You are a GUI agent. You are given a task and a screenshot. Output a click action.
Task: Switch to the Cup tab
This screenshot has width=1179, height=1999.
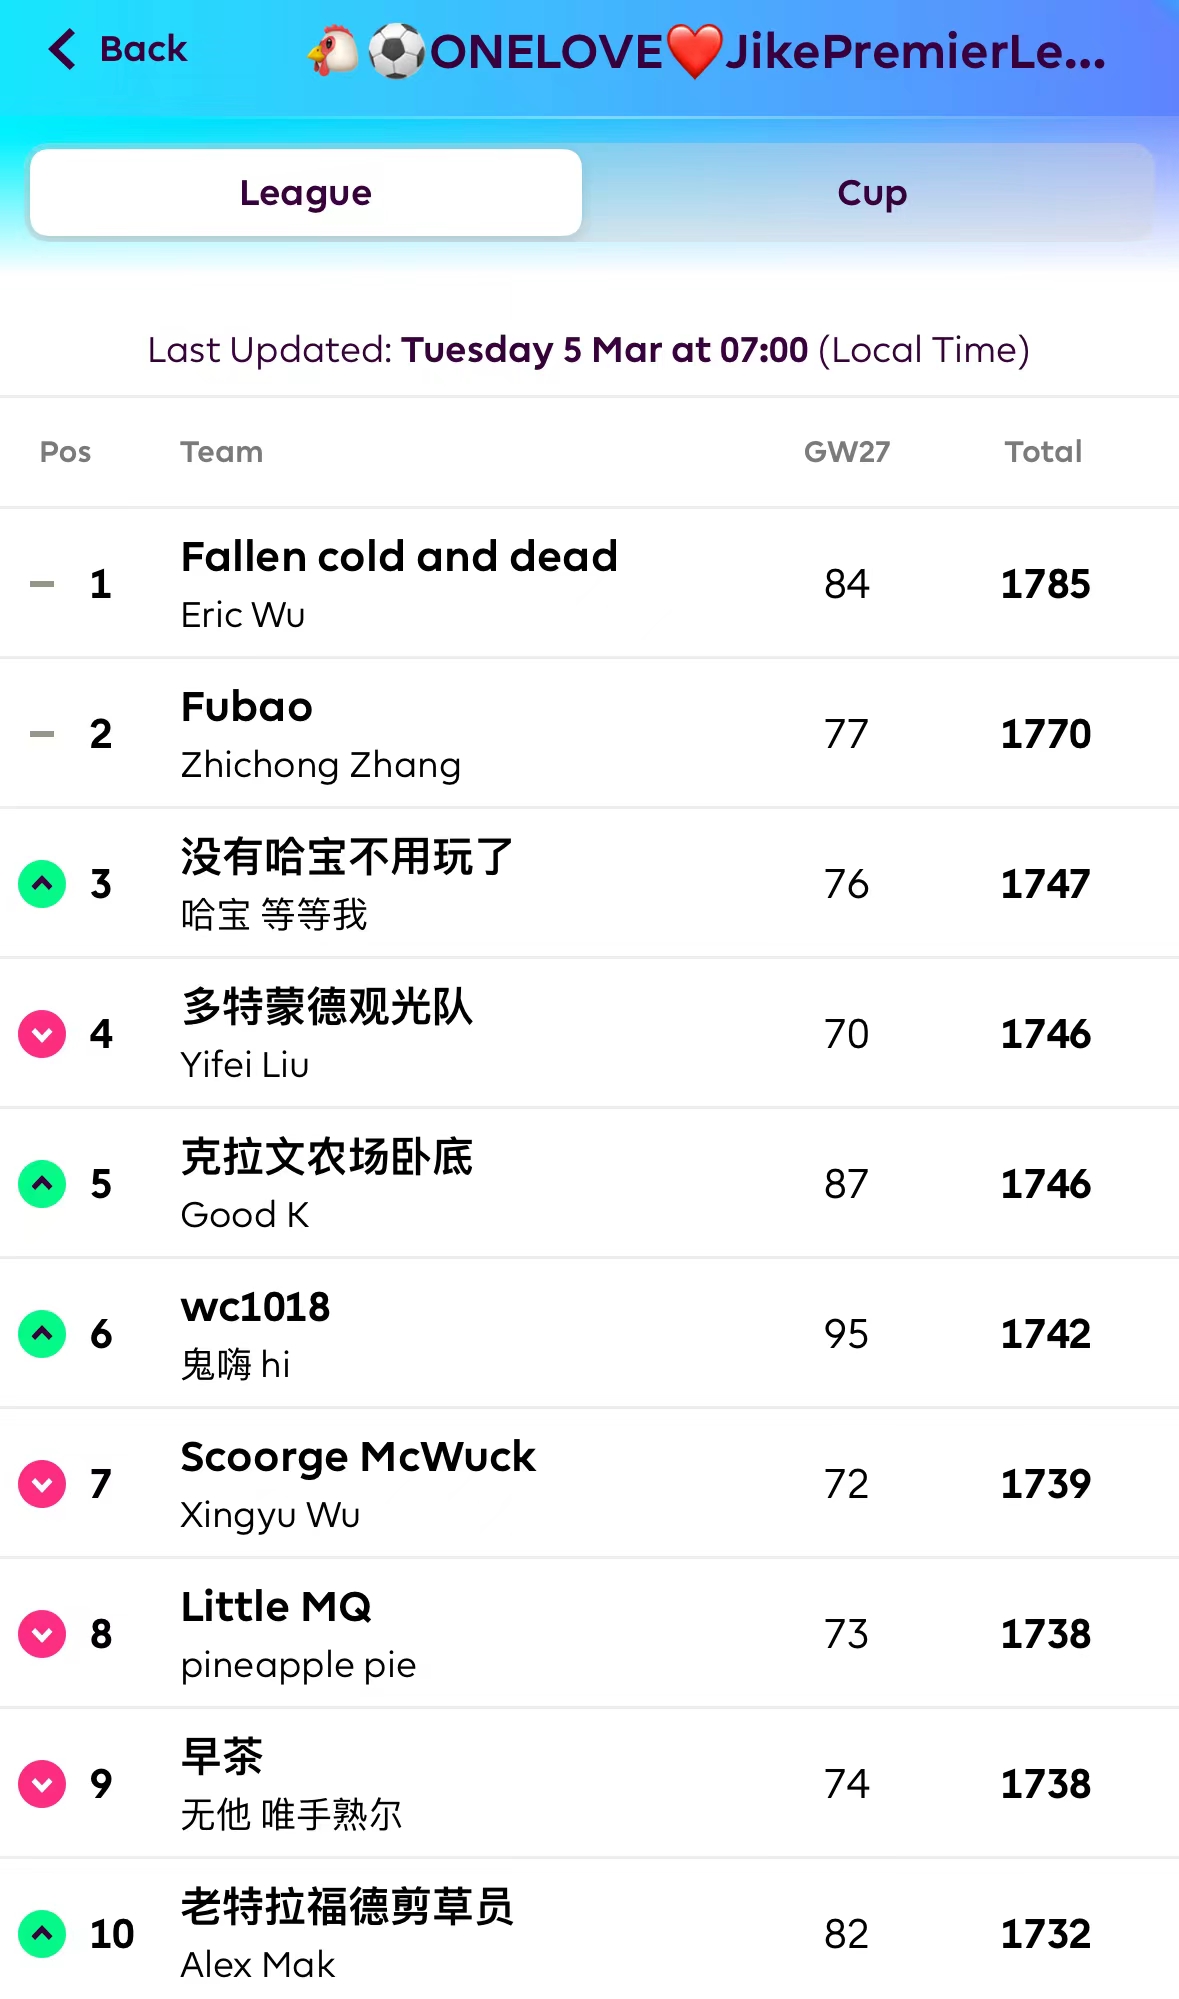pos(871,193)
